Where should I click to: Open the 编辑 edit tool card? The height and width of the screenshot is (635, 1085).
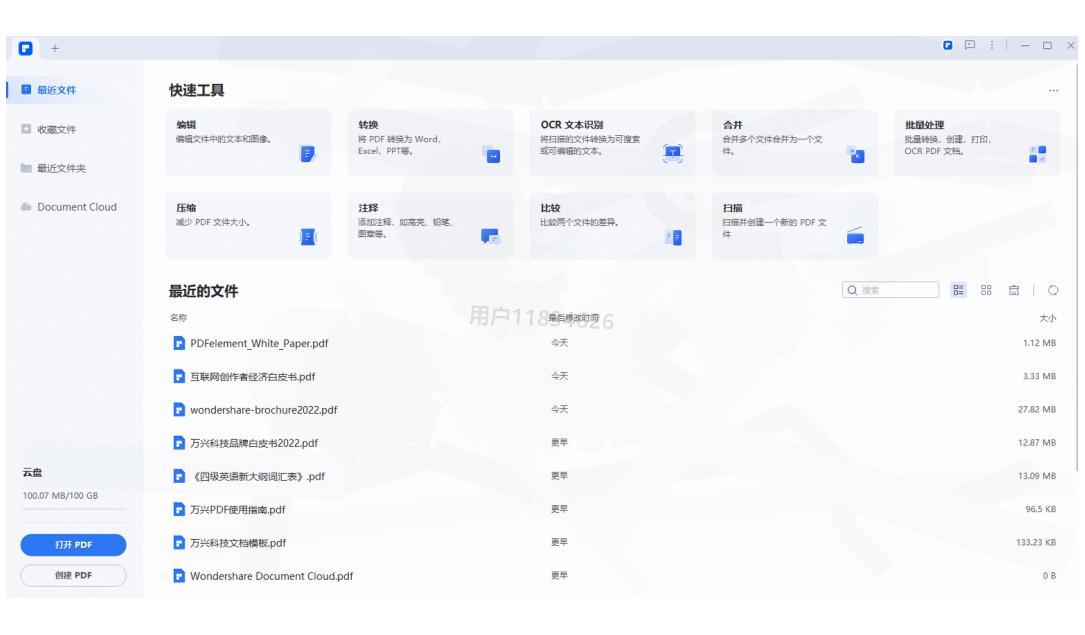coord(248,142)
